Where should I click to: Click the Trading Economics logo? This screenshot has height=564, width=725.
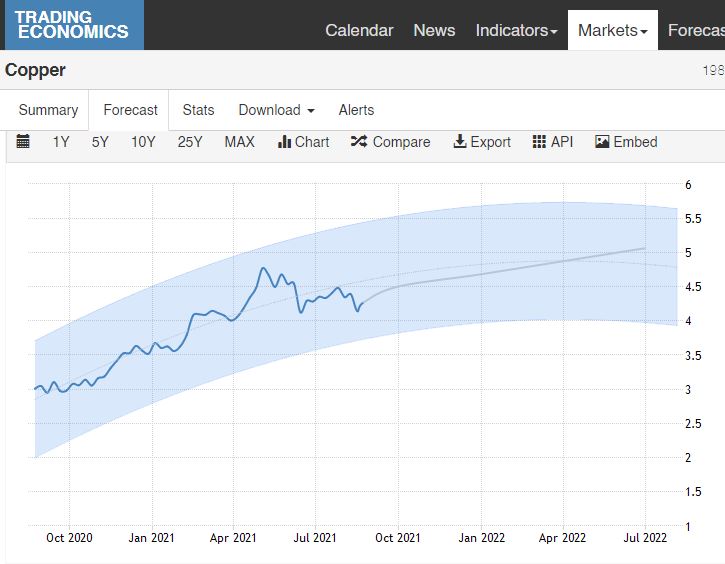coord(72,25)
